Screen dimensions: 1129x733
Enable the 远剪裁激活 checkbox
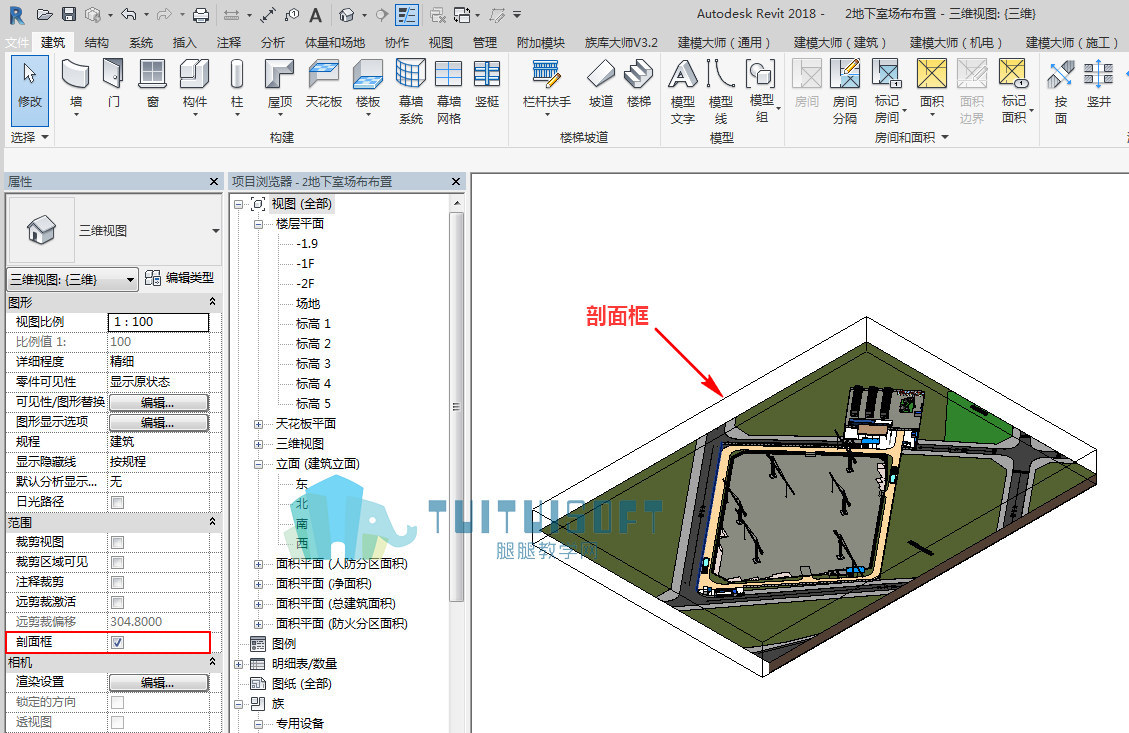coord(118,602)
